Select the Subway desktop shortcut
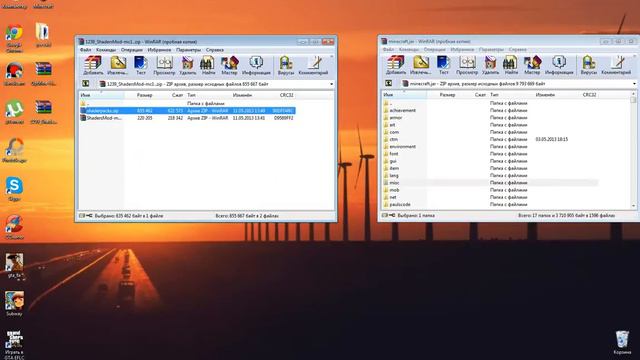 click(x=14, y=304)
